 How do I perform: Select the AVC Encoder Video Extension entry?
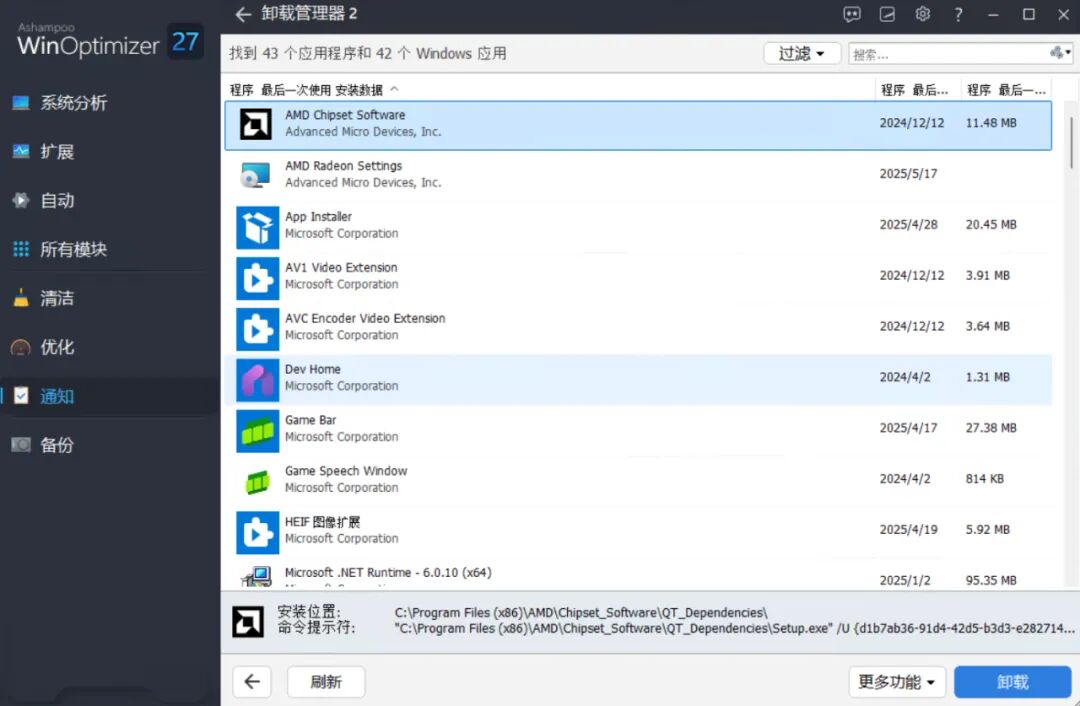(638, 328)
